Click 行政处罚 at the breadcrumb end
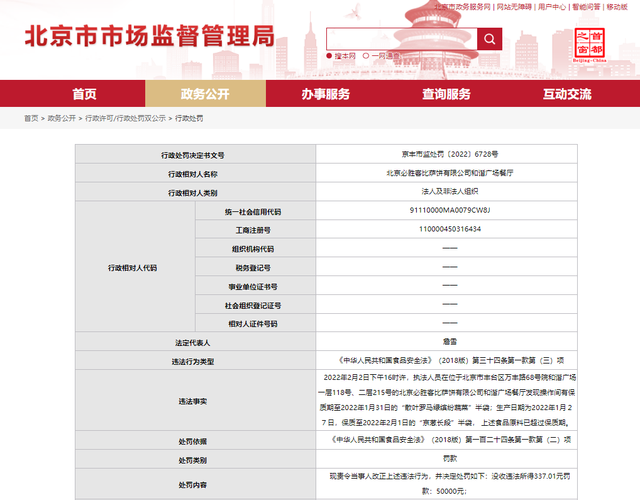Screen dimensions: 640x500 pos(189,119)
